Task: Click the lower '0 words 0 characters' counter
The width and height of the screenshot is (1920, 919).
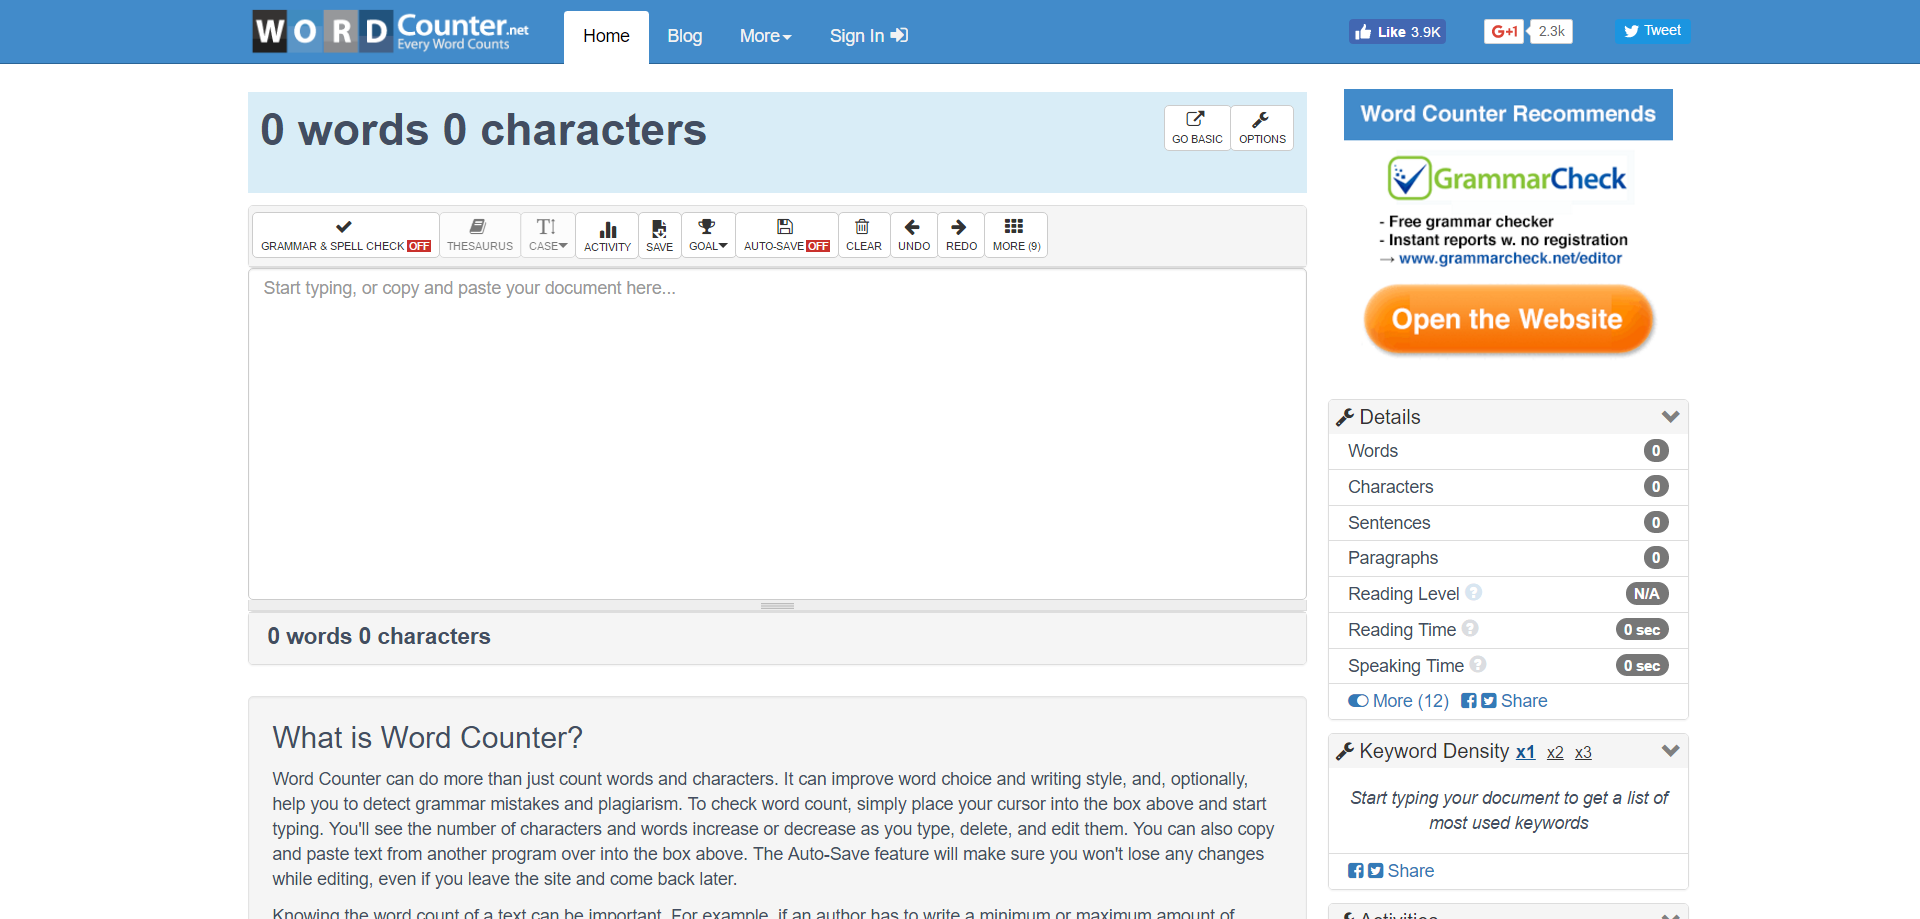Action: 379,636
